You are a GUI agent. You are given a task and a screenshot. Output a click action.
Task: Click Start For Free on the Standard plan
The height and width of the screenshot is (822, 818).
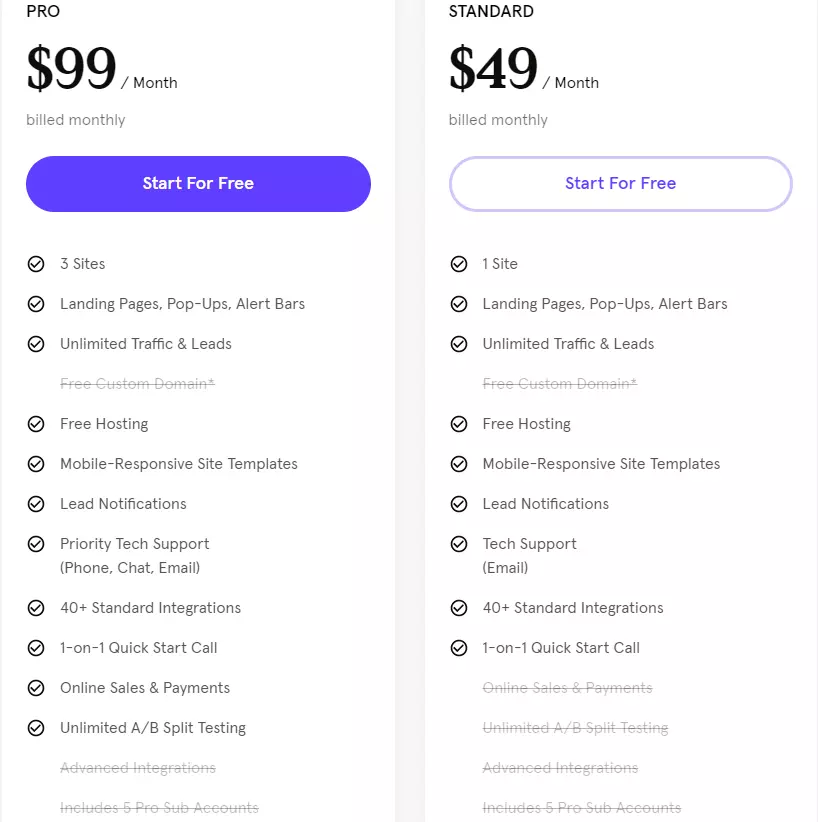620,184
